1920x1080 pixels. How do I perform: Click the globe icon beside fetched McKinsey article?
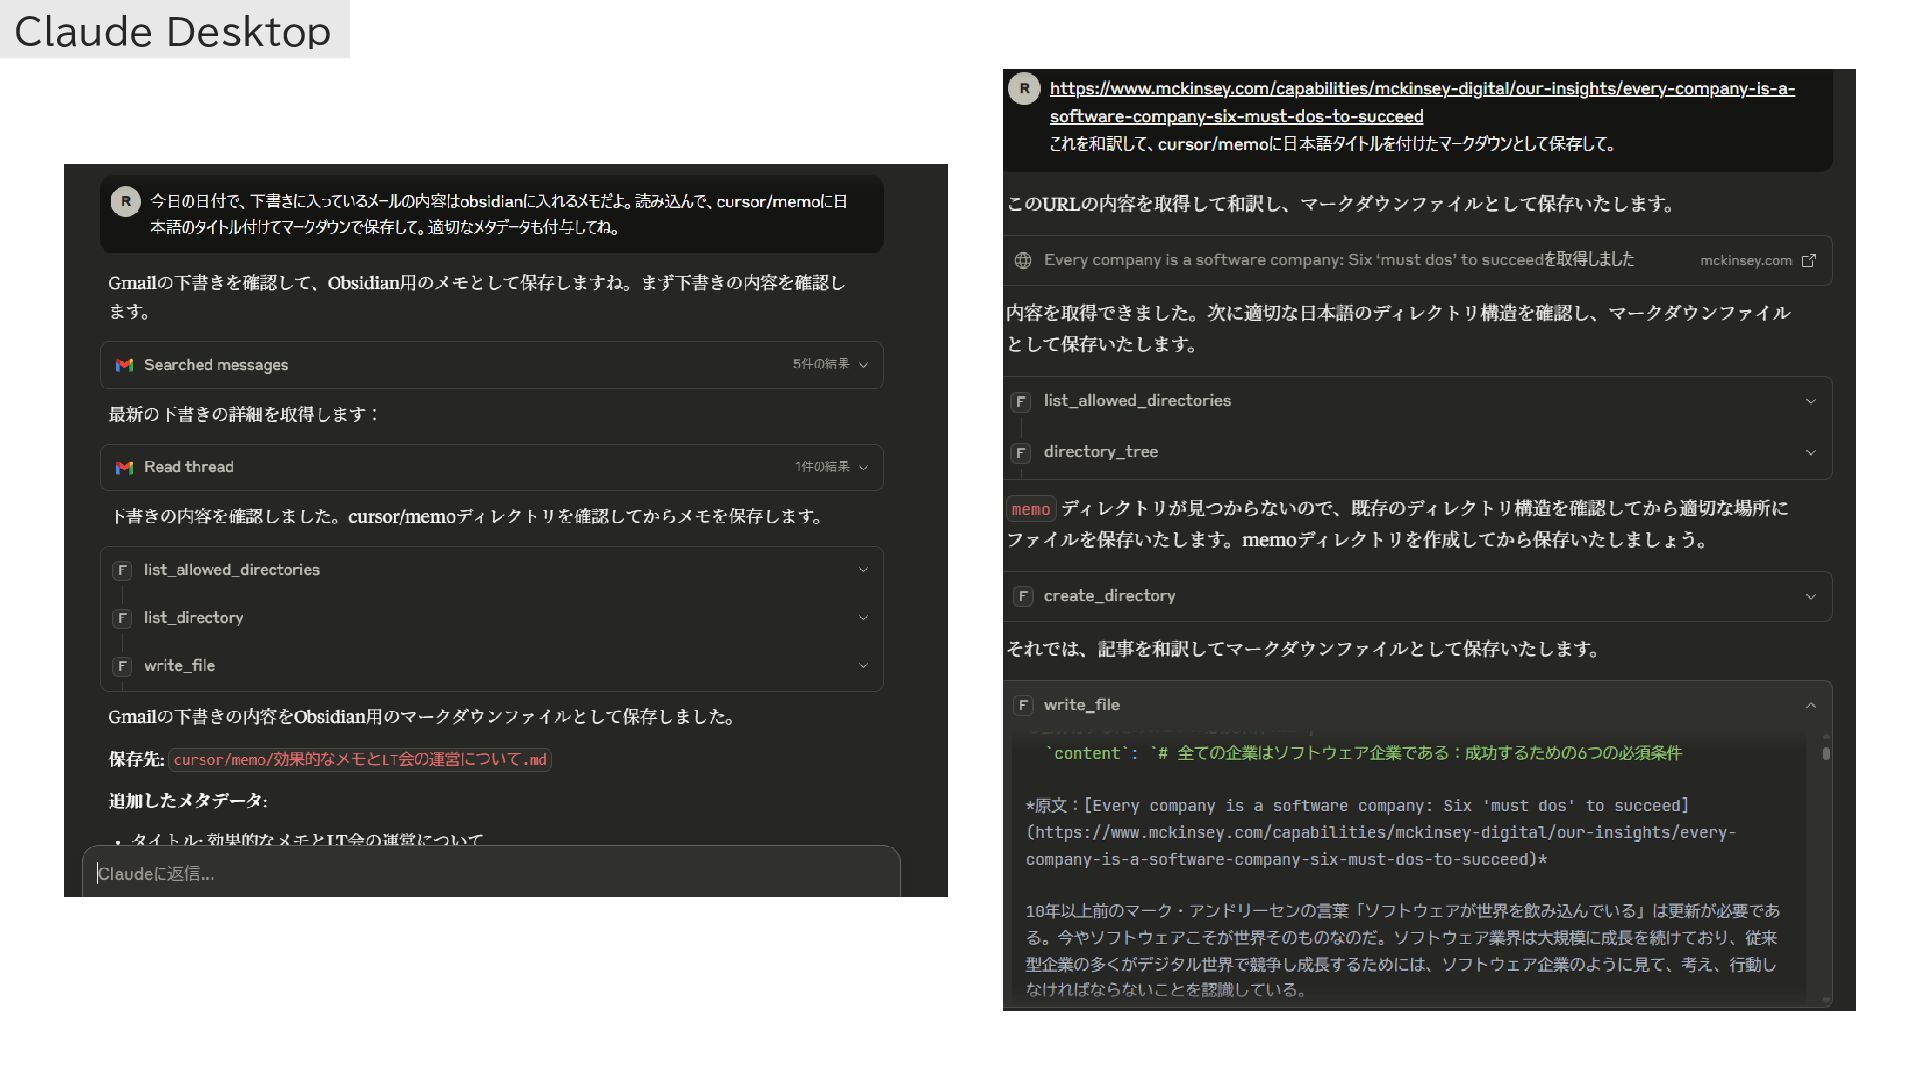pyautogui.click(x=1022, y=260)
